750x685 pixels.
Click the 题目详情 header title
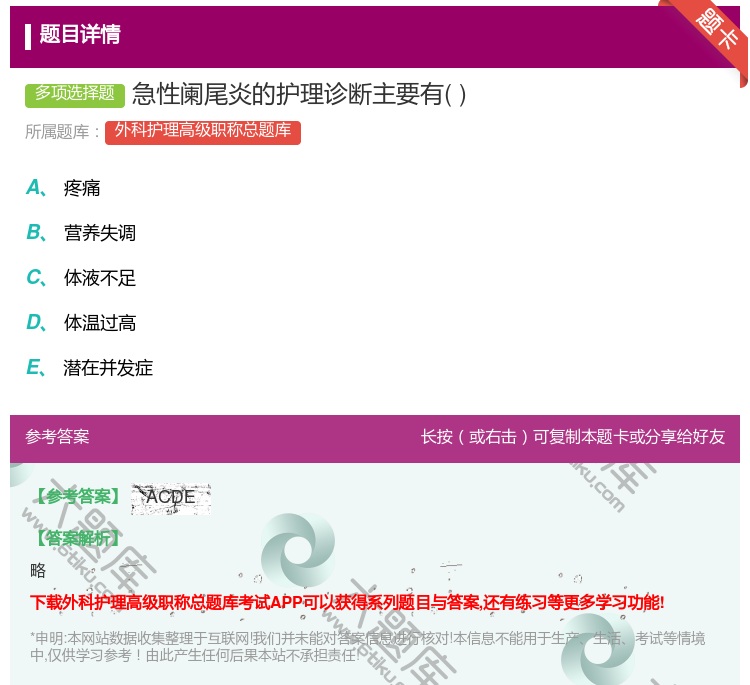point(80,35)
